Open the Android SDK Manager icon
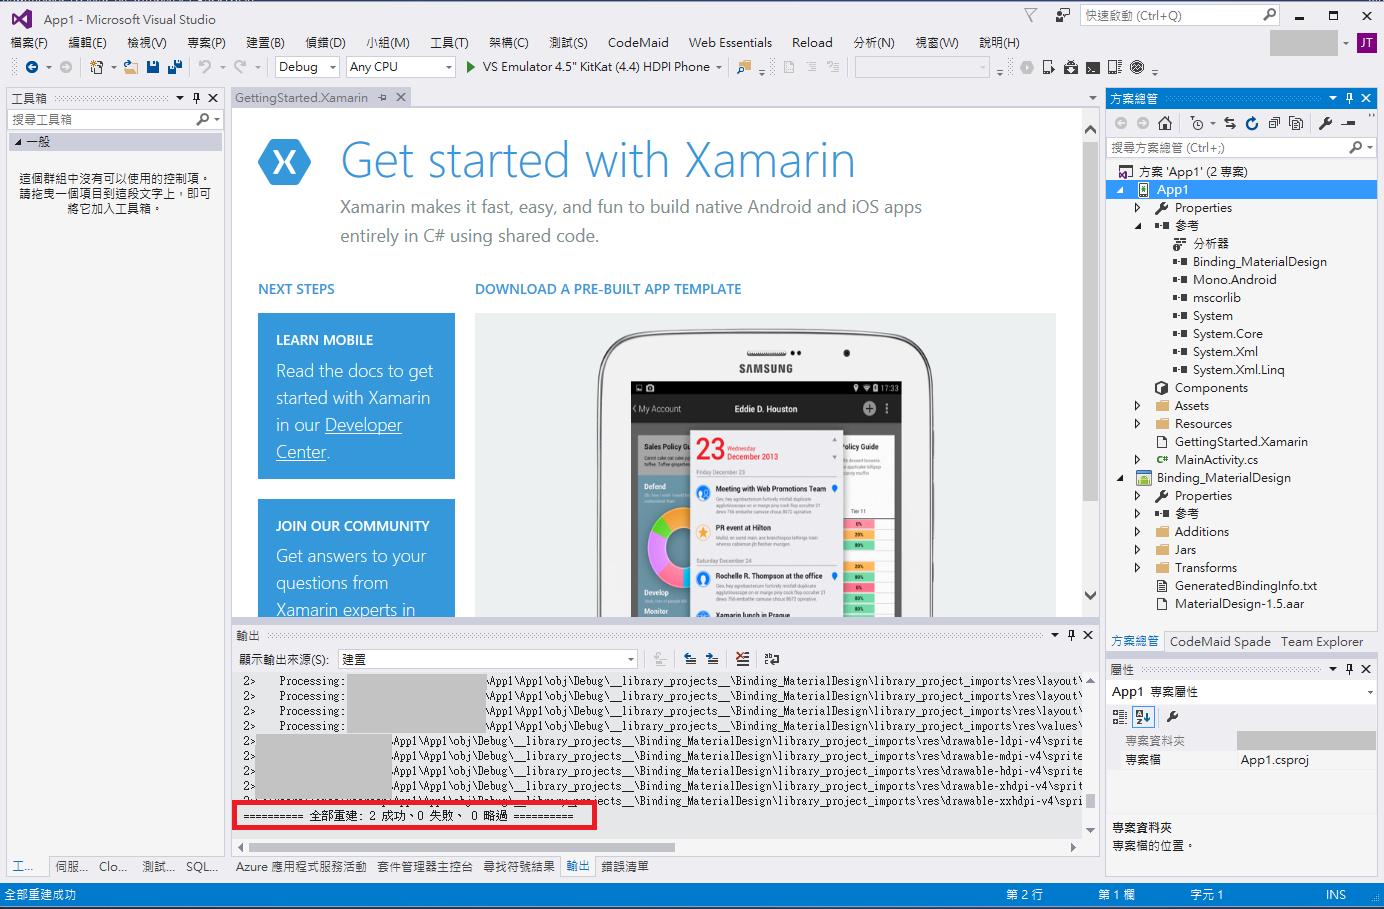1384x909 pixels. tap(1071, 67)
